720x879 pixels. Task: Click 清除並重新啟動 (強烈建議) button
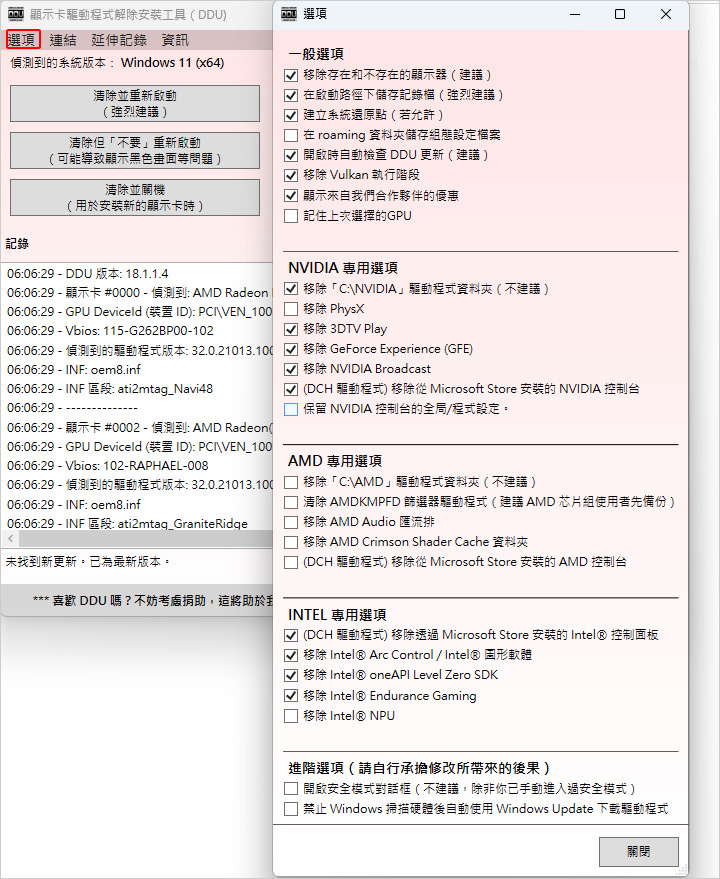point(135,104)
